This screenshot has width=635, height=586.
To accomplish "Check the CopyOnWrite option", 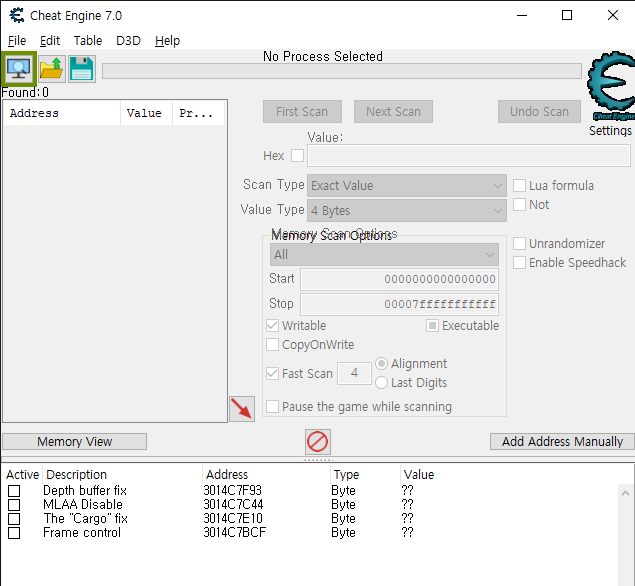I will [x=272, y=345].
